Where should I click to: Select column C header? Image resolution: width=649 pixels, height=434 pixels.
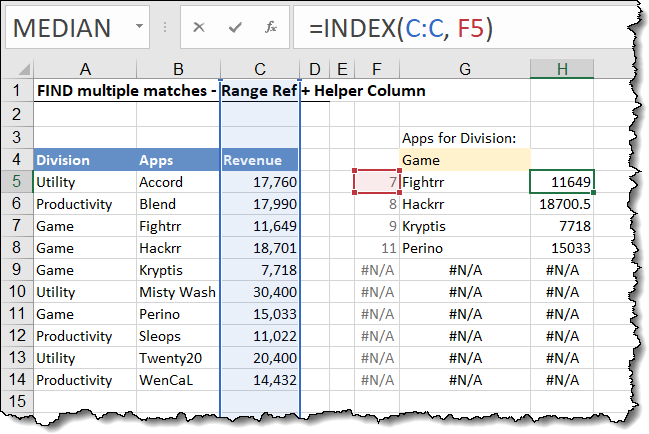(259, 68)
